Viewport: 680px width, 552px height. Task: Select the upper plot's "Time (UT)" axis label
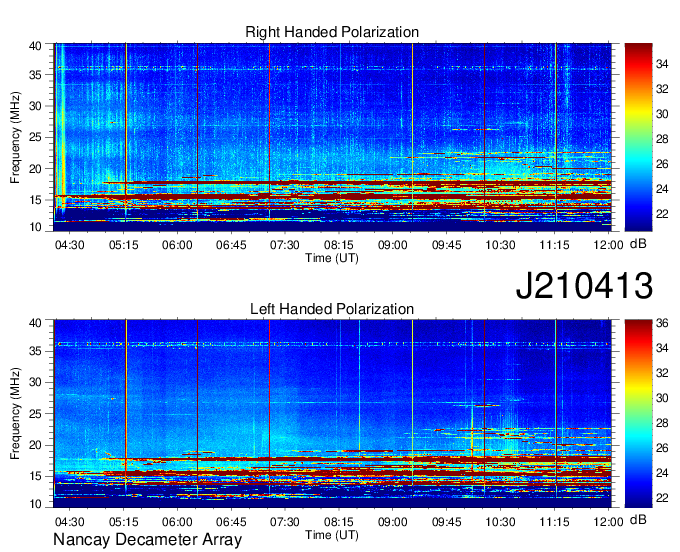point(332,258)
